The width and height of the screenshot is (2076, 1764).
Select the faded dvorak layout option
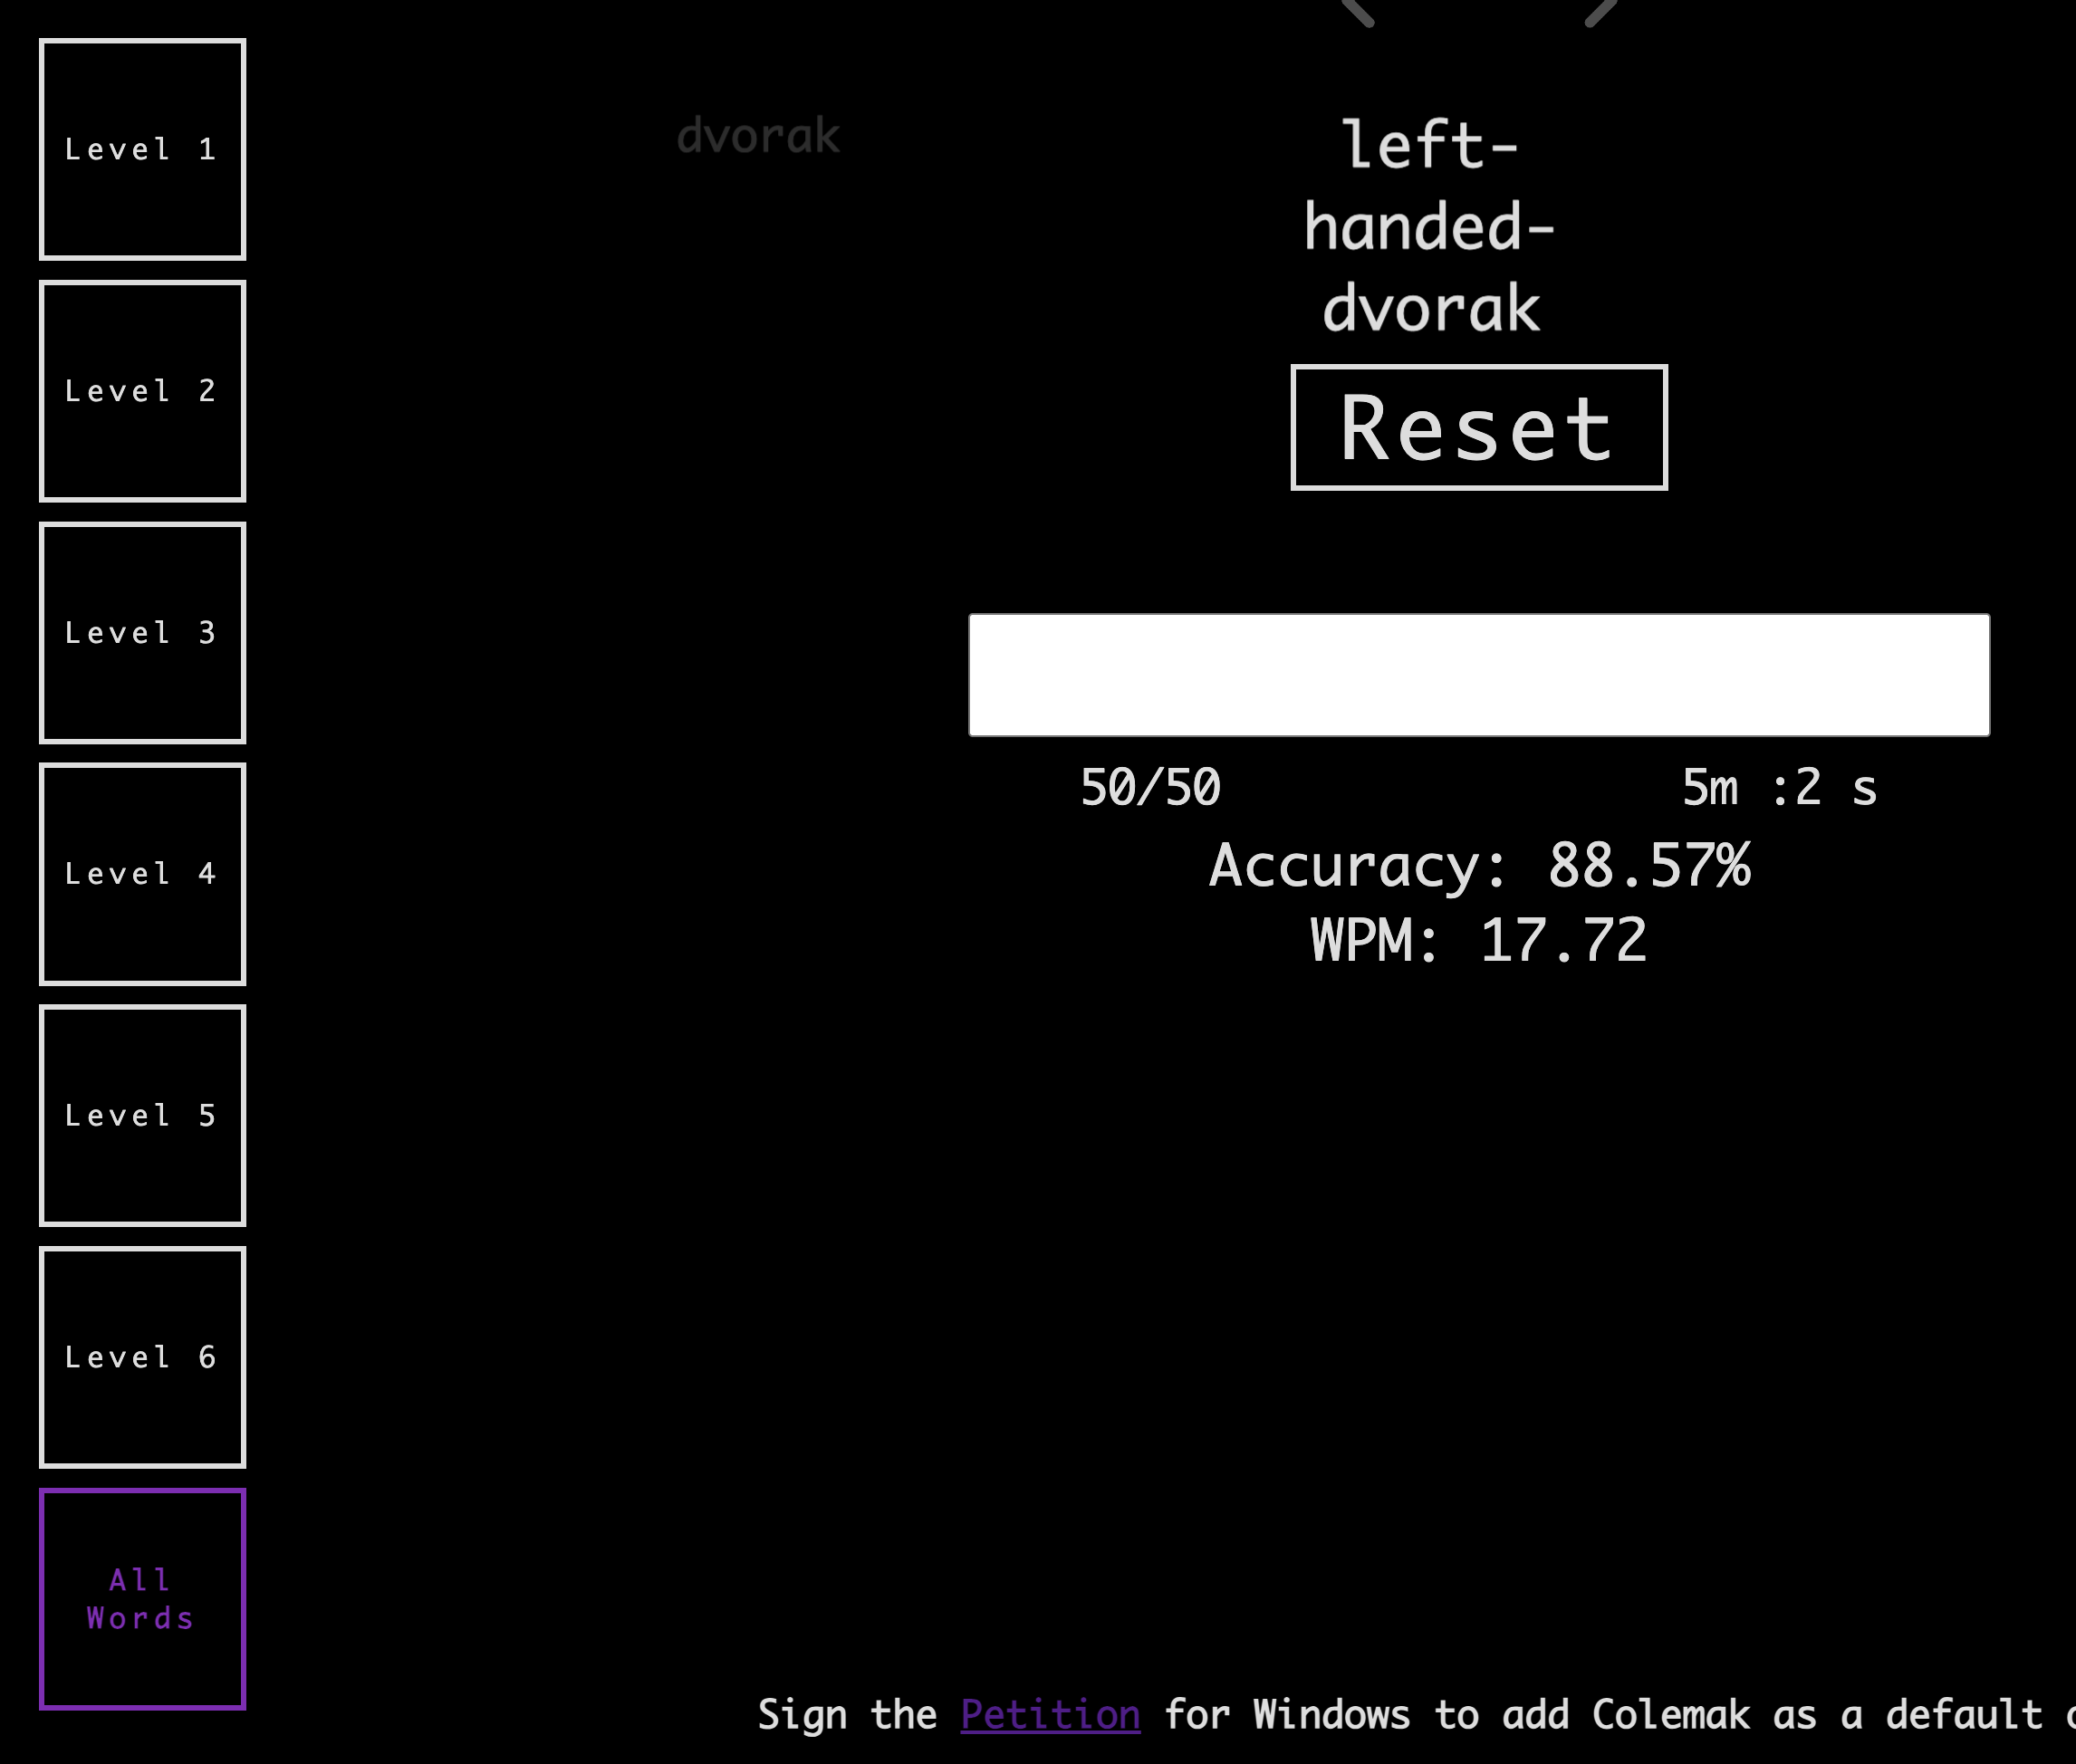pyautogui.click(x=758, y=135)
